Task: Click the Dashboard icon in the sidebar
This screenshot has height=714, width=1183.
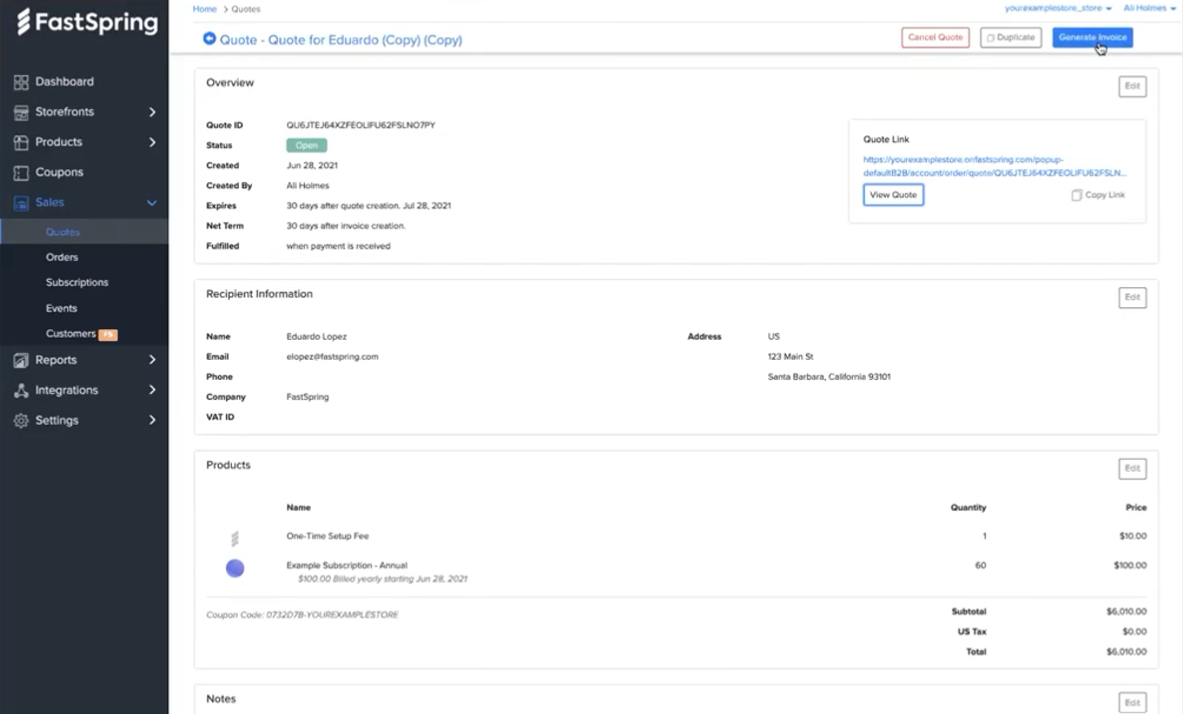Action: [x=22, y=81]
